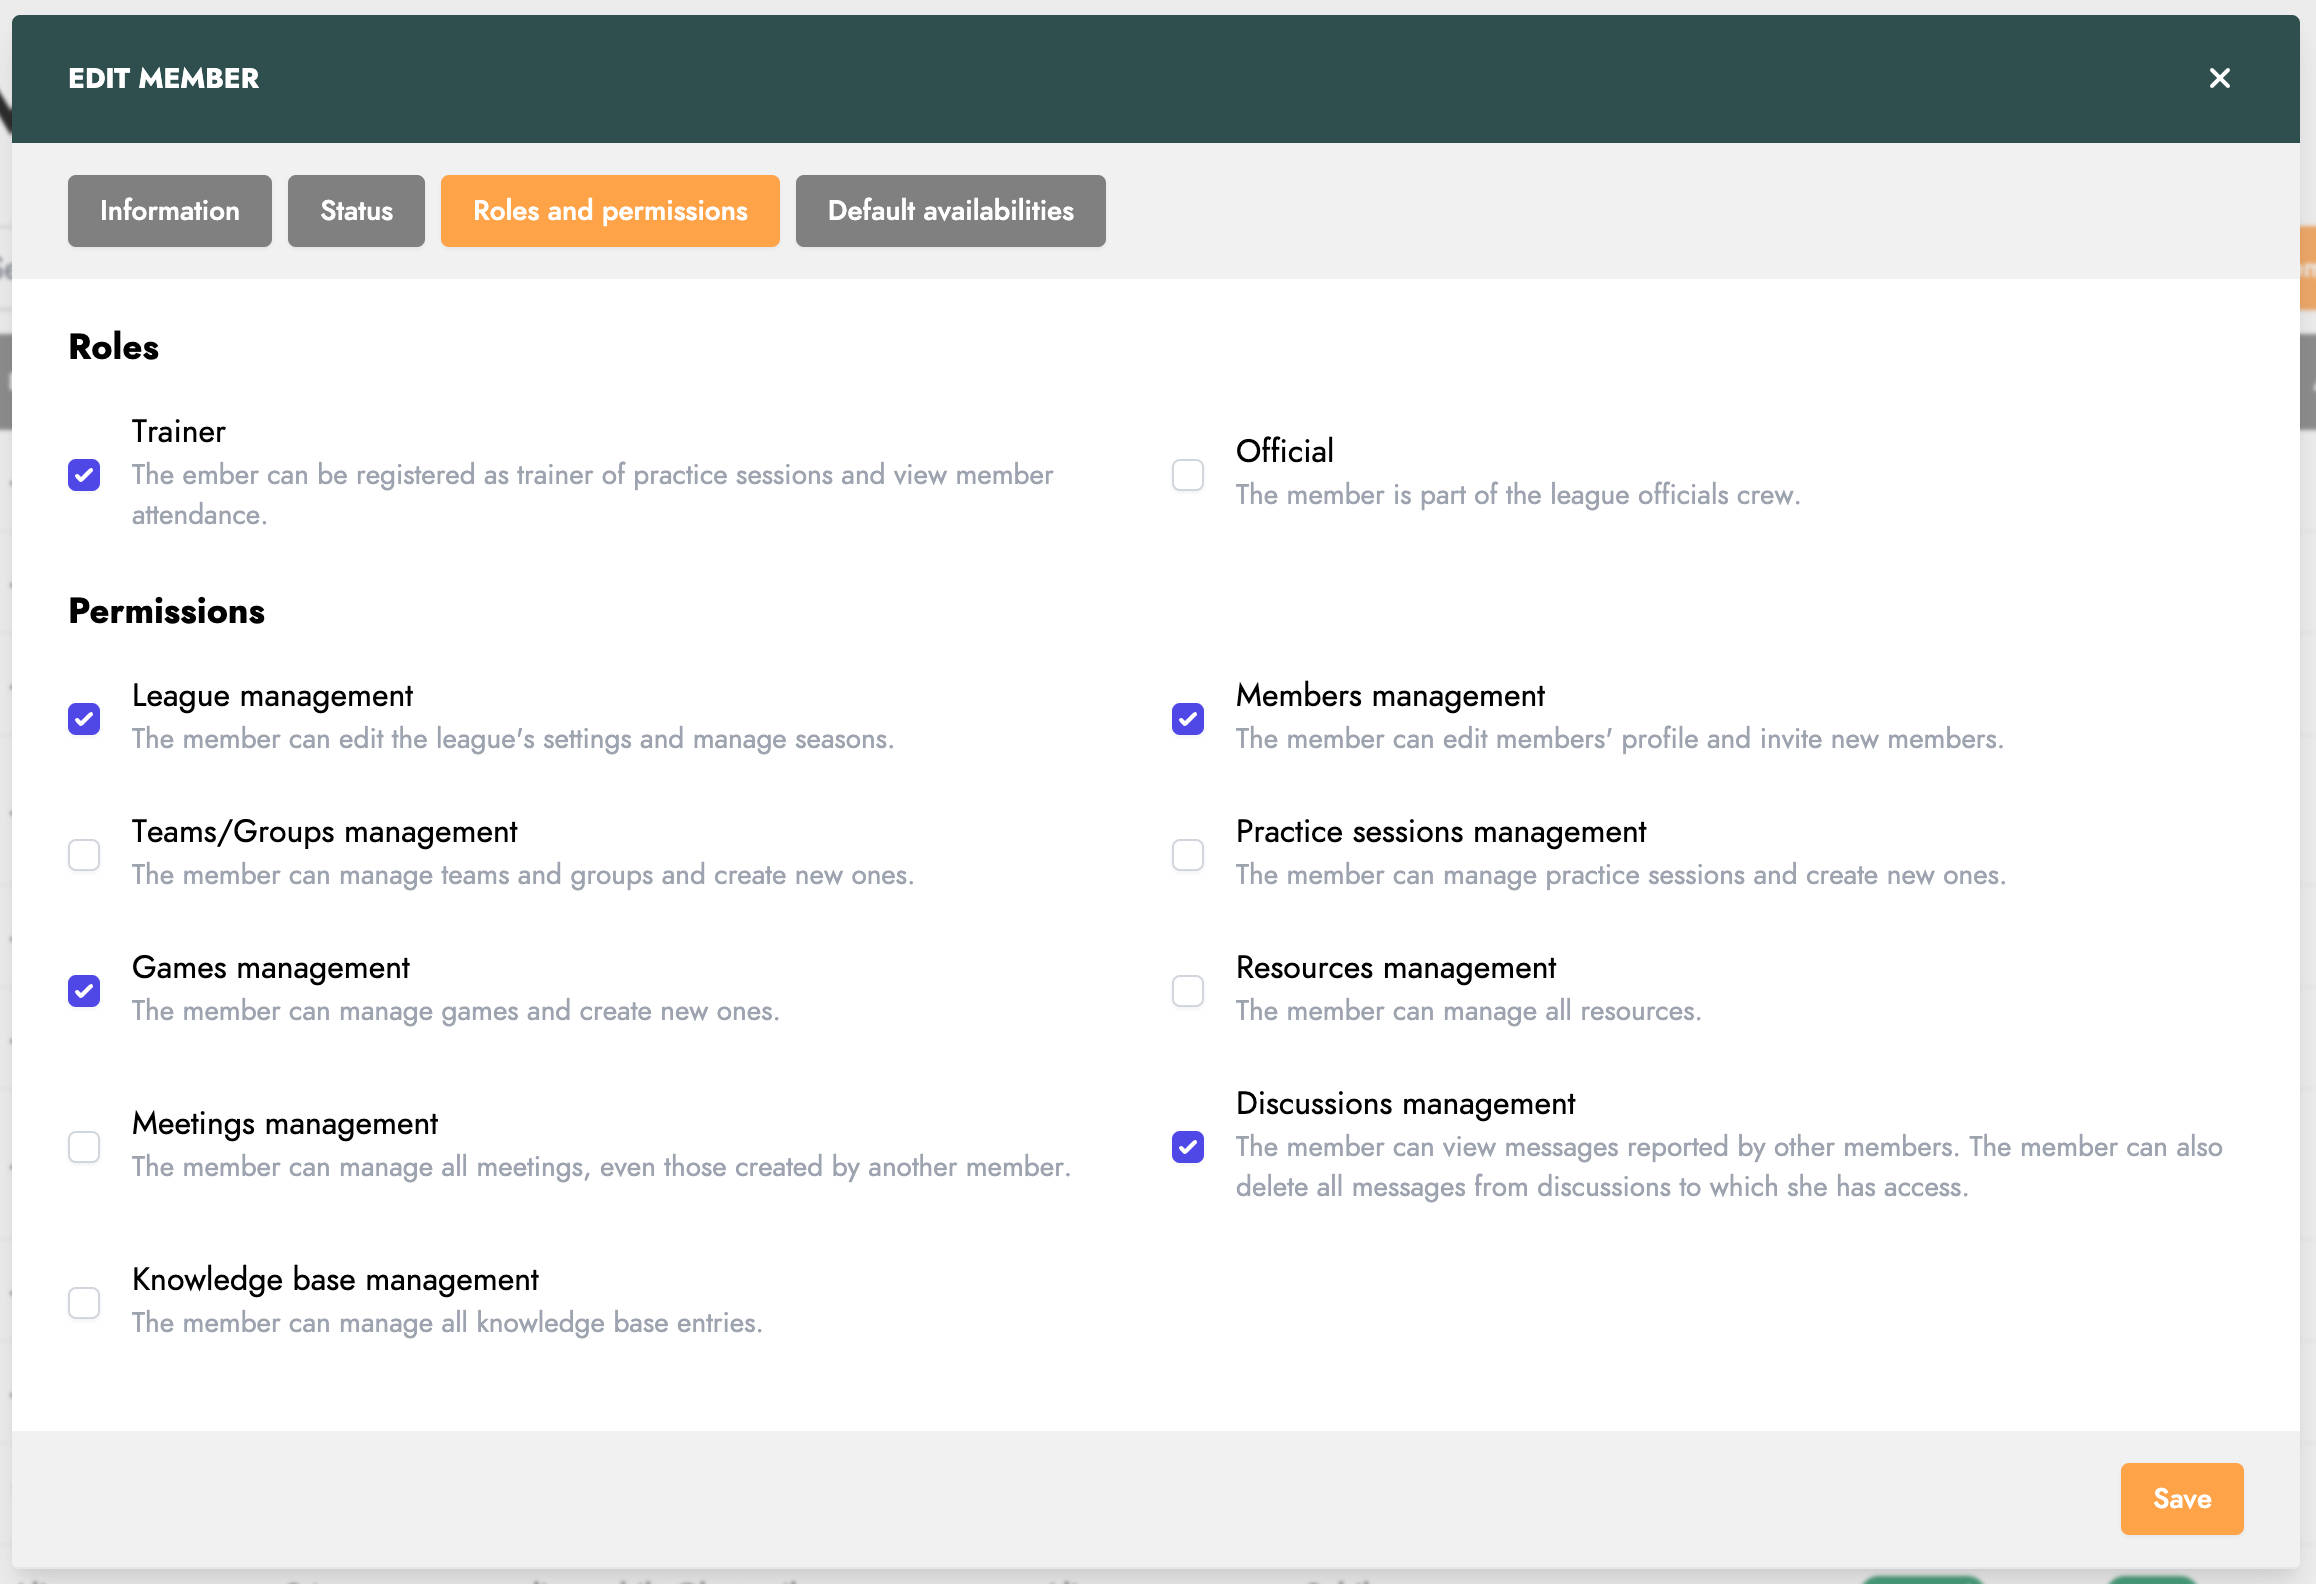Click the Official role label text
This screenshot has width=2316, height=1584.
(1284, 451)
